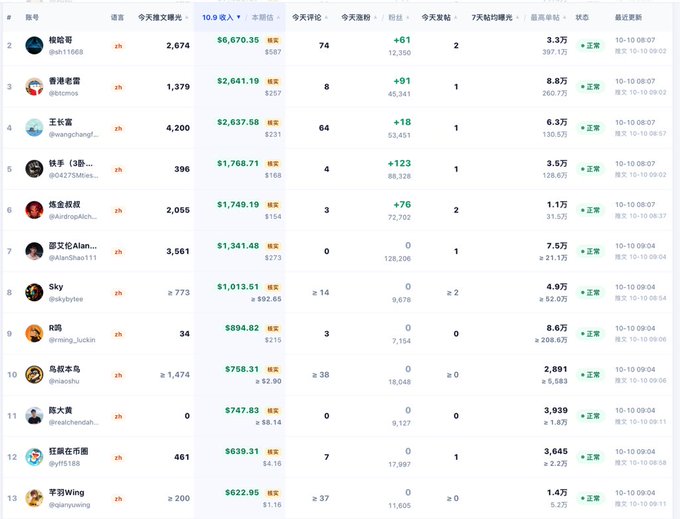680x519 pixels.
Task: Select the Sky account avatar
Action: (x=34, y=293)
